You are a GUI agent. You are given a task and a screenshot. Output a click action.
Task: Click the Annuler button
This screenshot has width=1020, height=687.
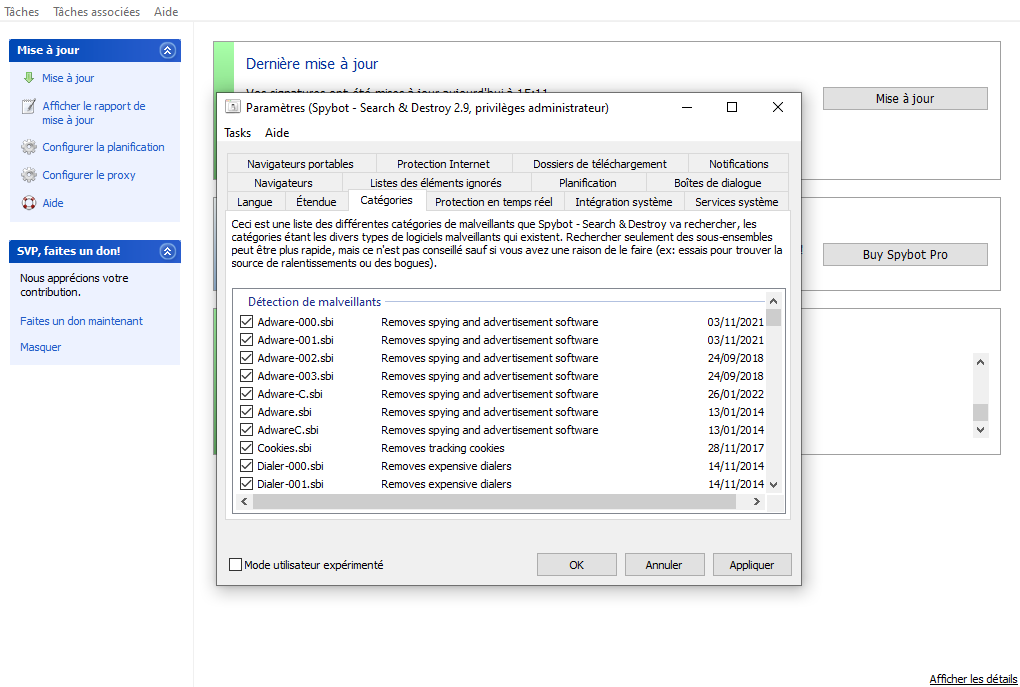pos(664,565)
